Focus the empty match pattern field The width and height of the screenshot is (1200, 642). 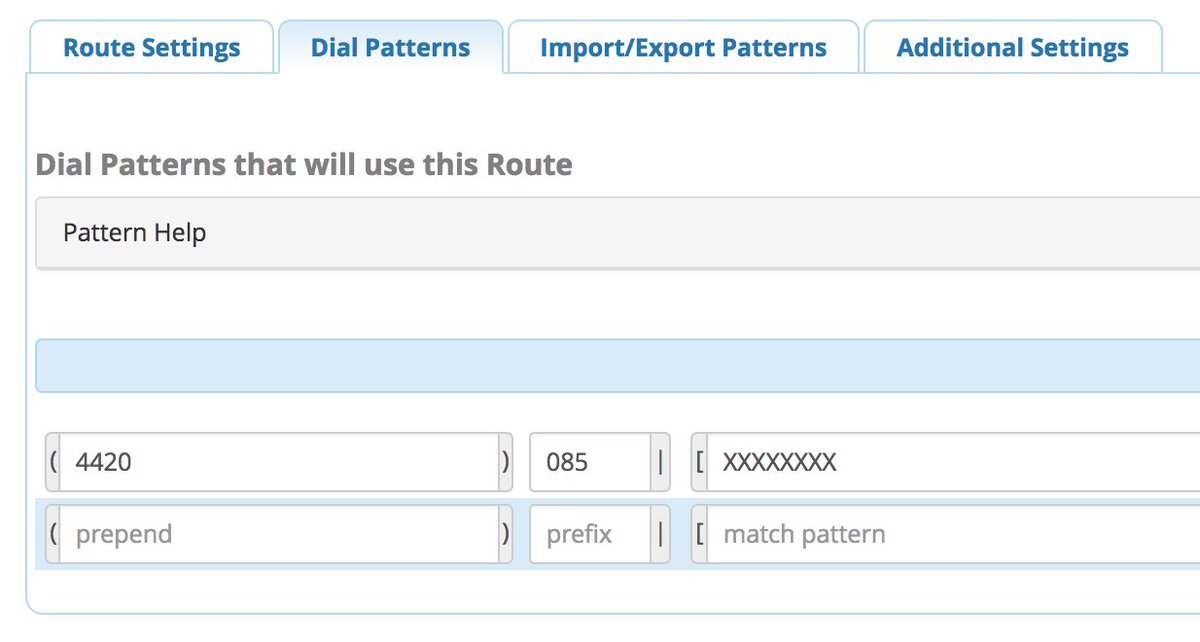950,534
